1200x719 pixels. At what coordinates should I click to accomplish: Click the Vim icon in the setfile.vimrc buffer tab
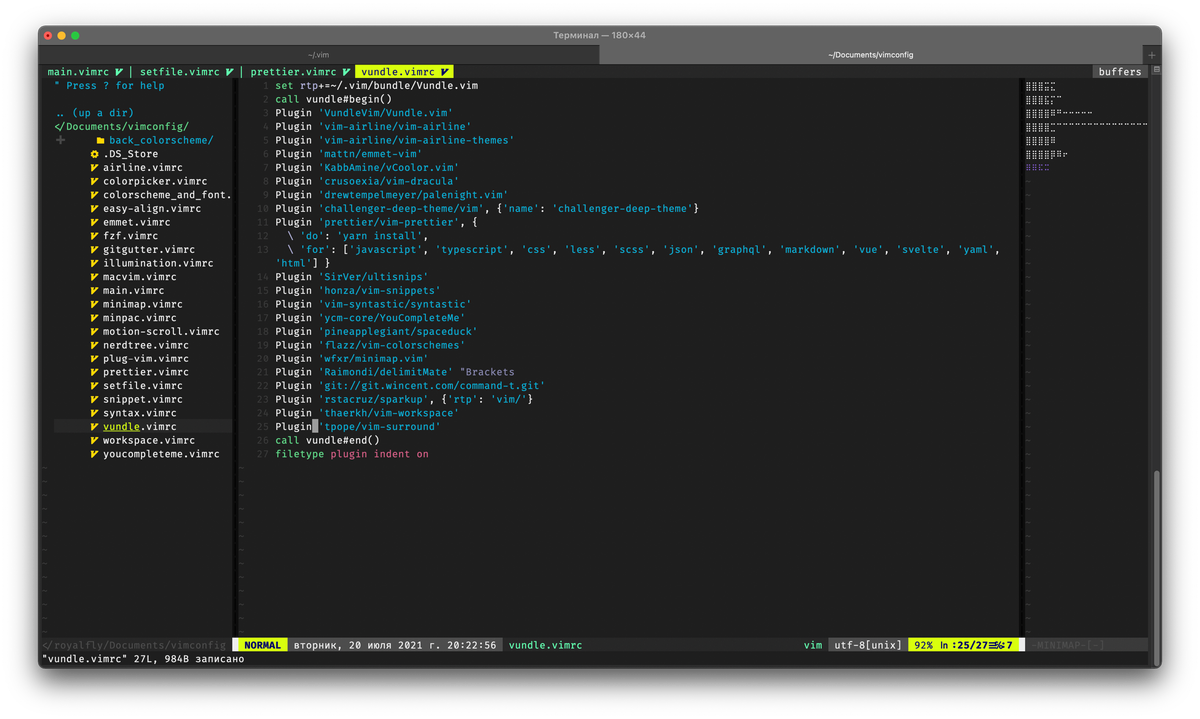pyautogui.click(x=229, y=72)
